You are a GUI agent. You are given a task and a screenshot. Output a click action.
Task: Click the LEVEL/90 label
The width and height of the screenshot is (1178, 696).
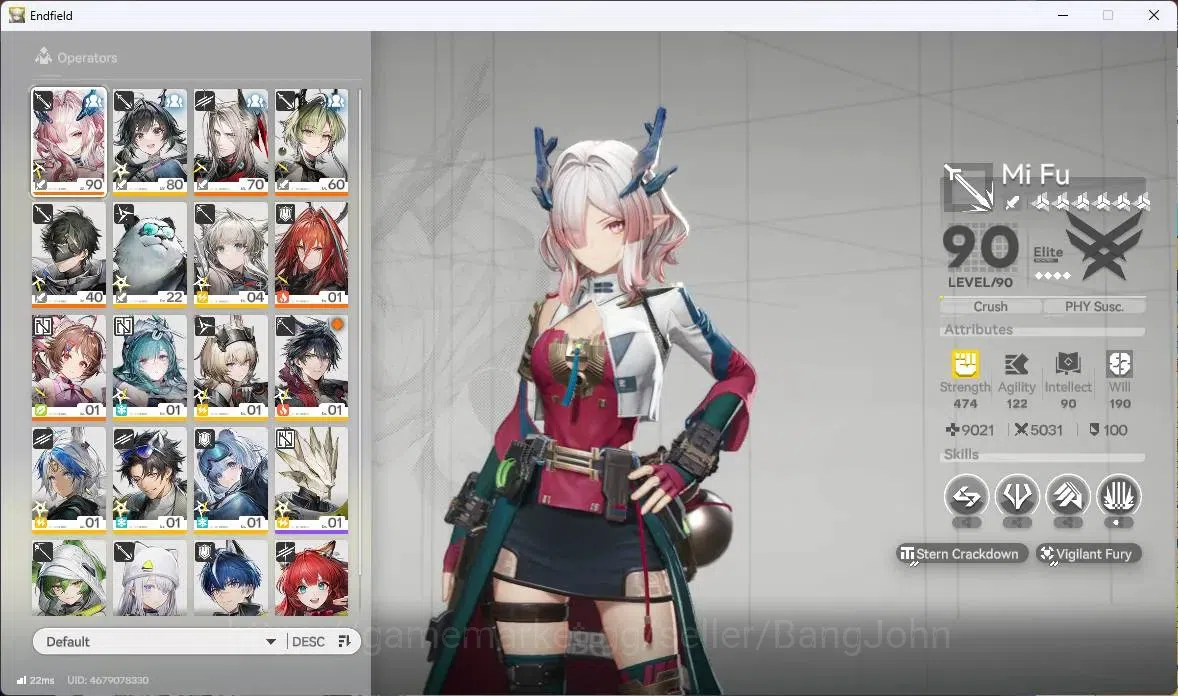click(x=980, y=283)
